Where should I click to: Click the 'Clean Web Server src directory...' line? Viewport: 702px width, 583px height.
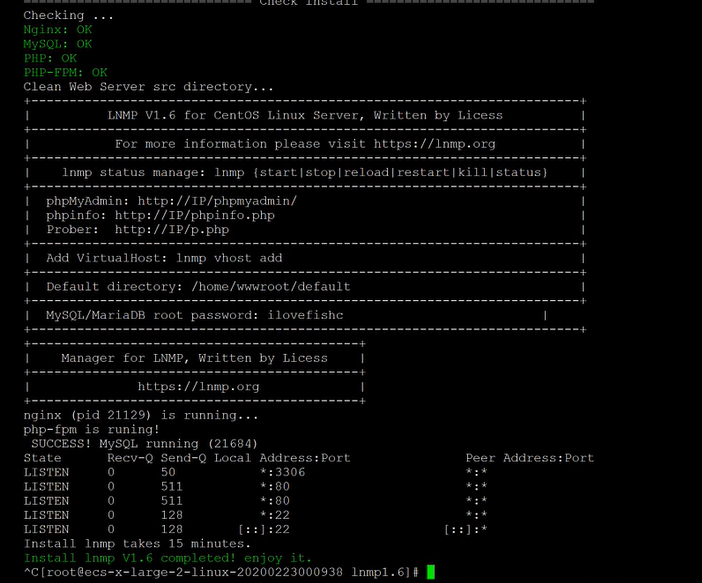148,87
